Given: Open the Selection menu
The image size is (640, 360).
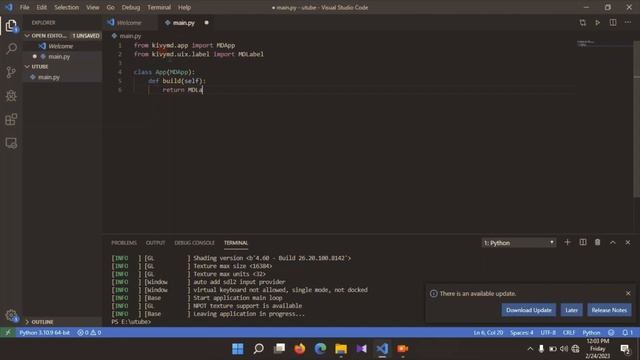Looking at the screenshot, I should (x=67, y=7).
